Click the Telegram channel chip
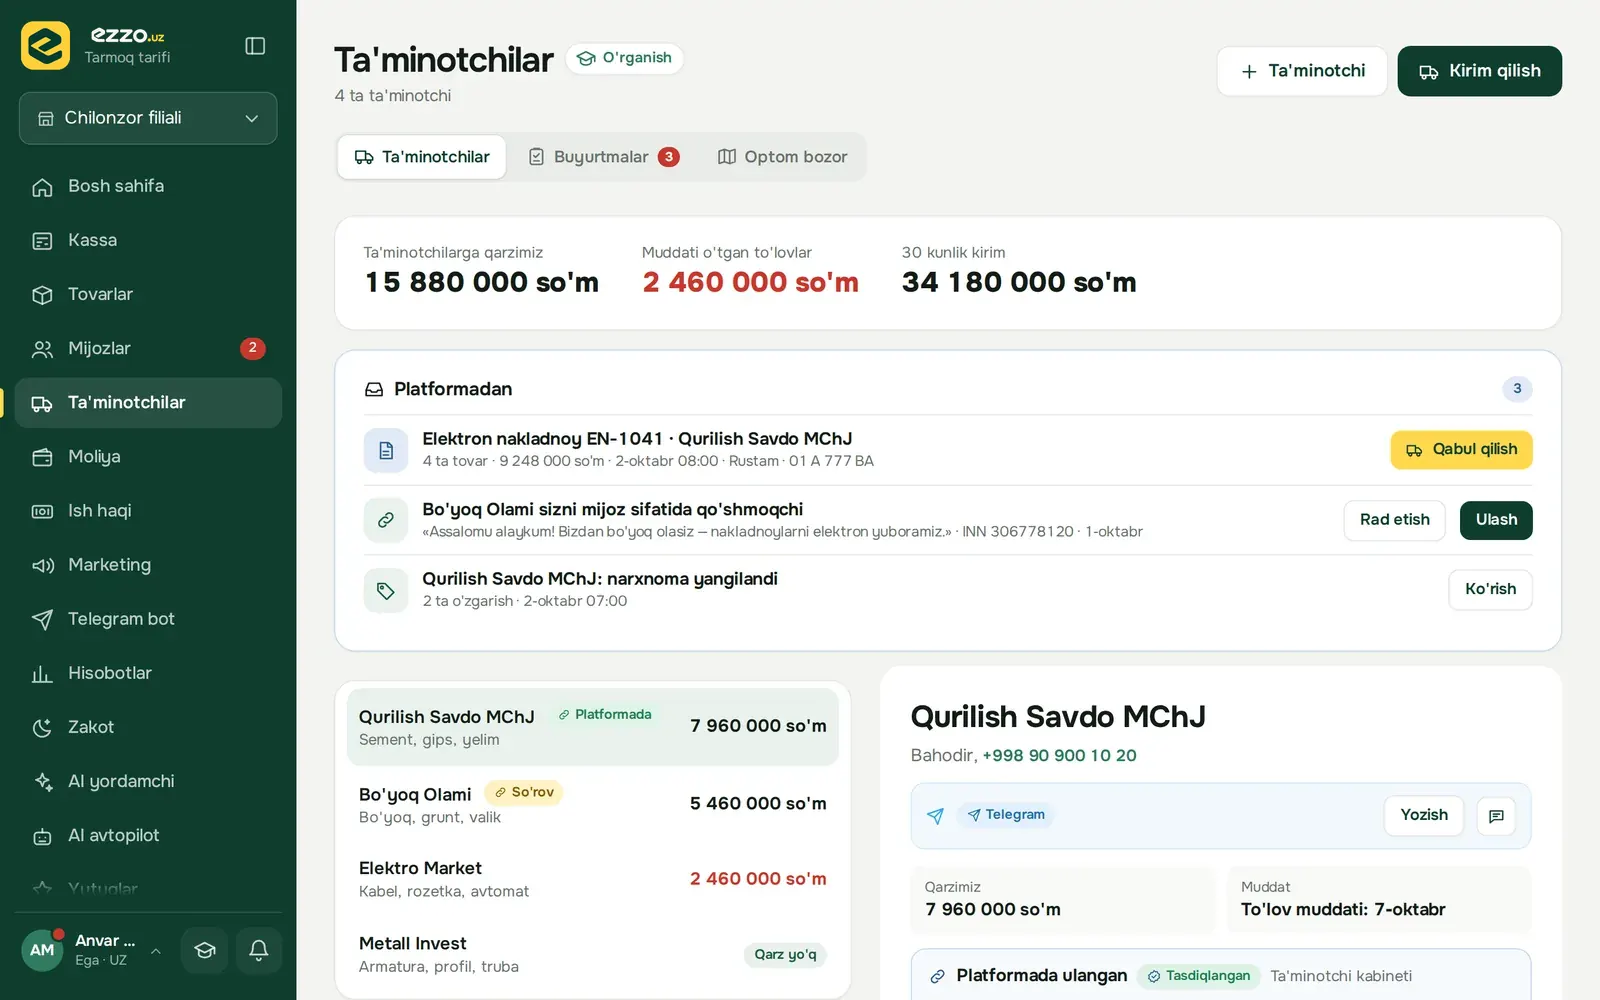 tap(1006, 815)
